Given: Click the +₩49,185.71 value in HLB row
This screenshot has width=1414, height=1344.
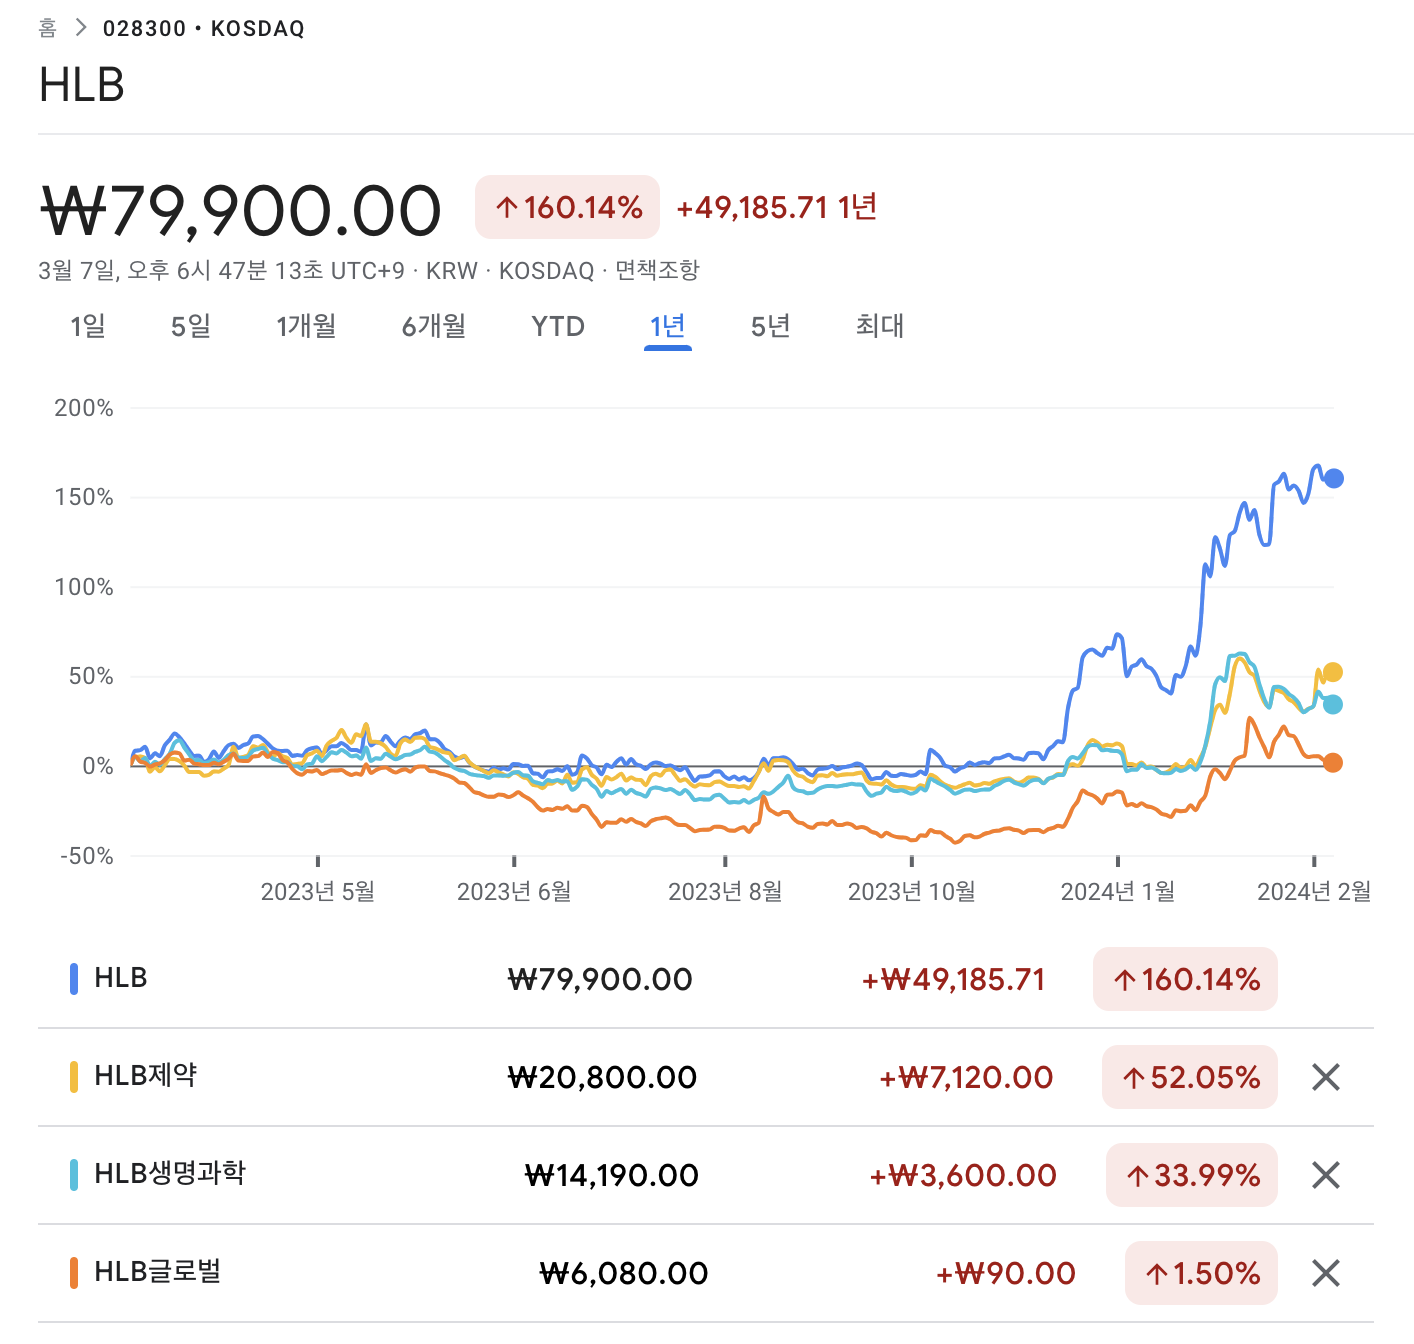Looking at the screenshot, I should click(954, 979).
